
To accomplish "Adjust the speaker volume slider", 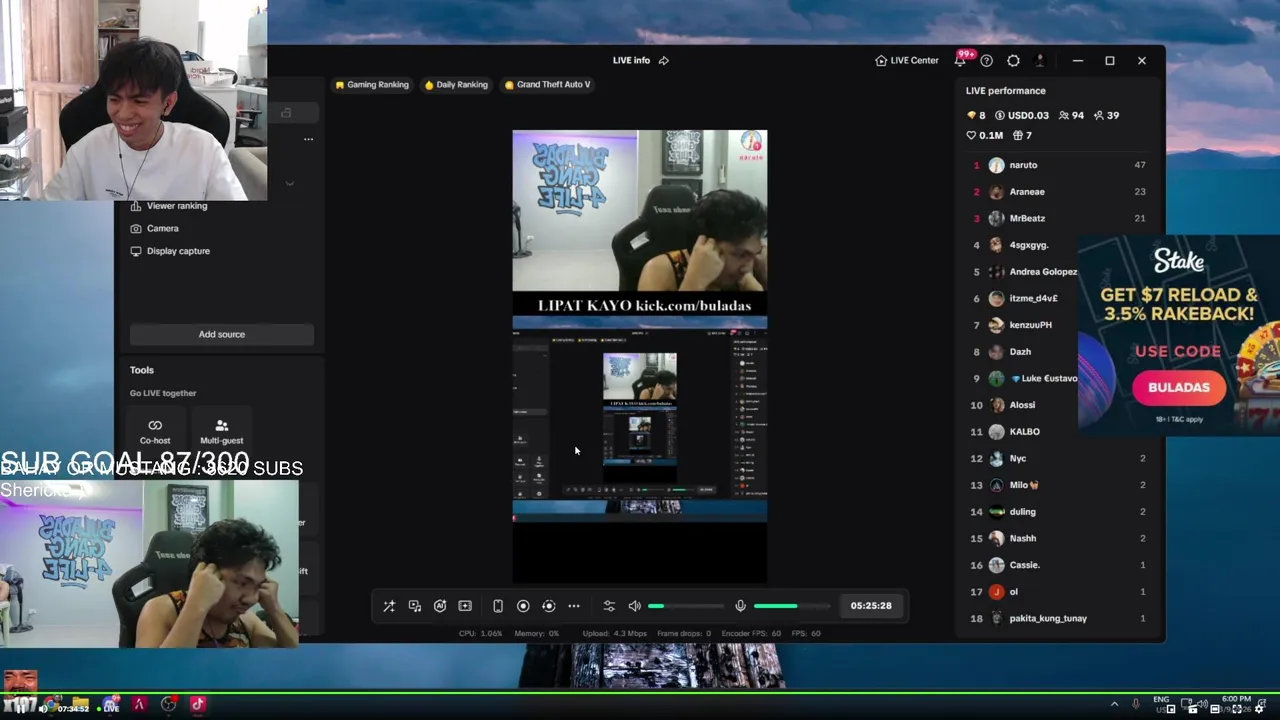I will point(686,606).
